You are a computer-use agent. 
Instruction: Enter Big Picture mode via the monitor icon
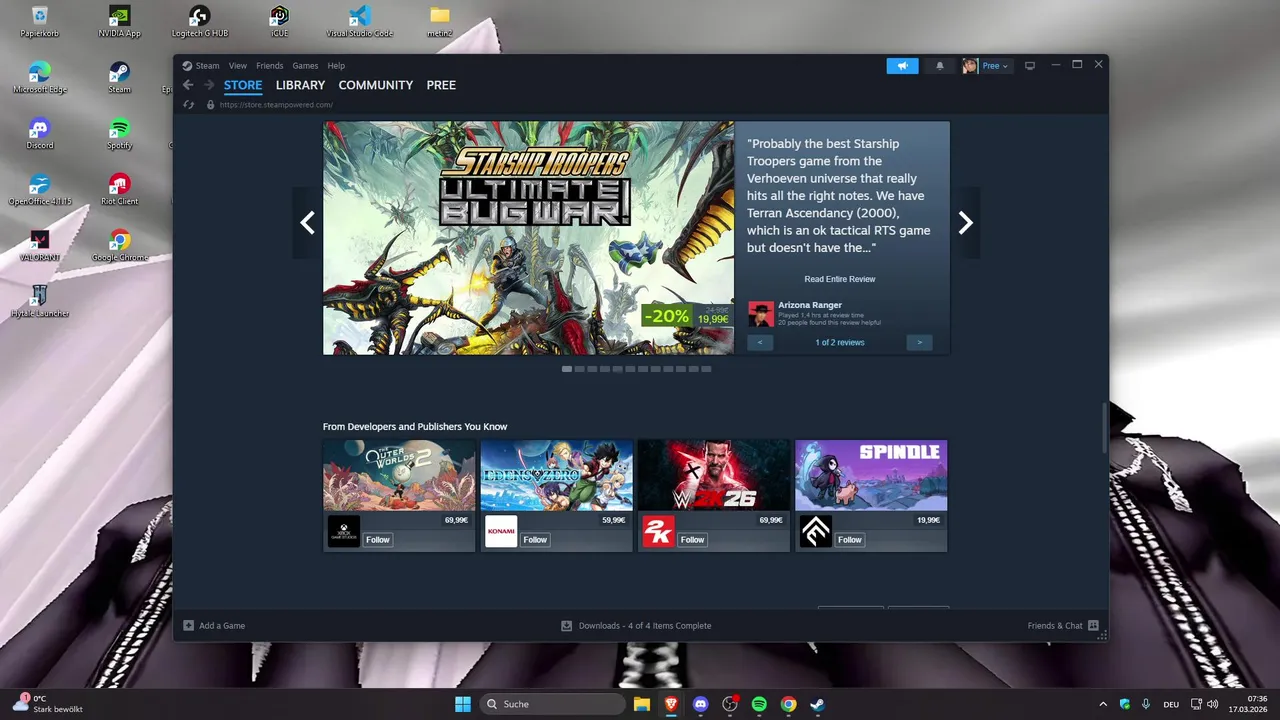tap(1030, 66)
